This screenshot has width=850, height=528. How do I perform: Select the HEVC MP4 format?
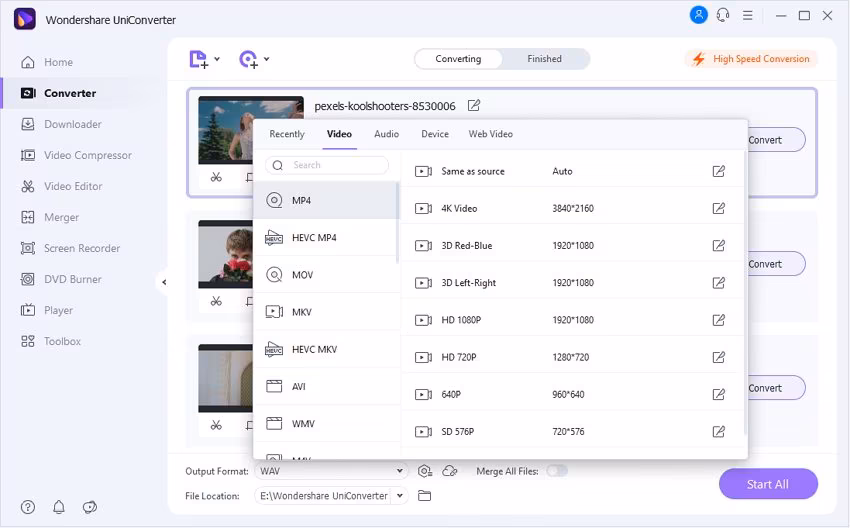326,237
